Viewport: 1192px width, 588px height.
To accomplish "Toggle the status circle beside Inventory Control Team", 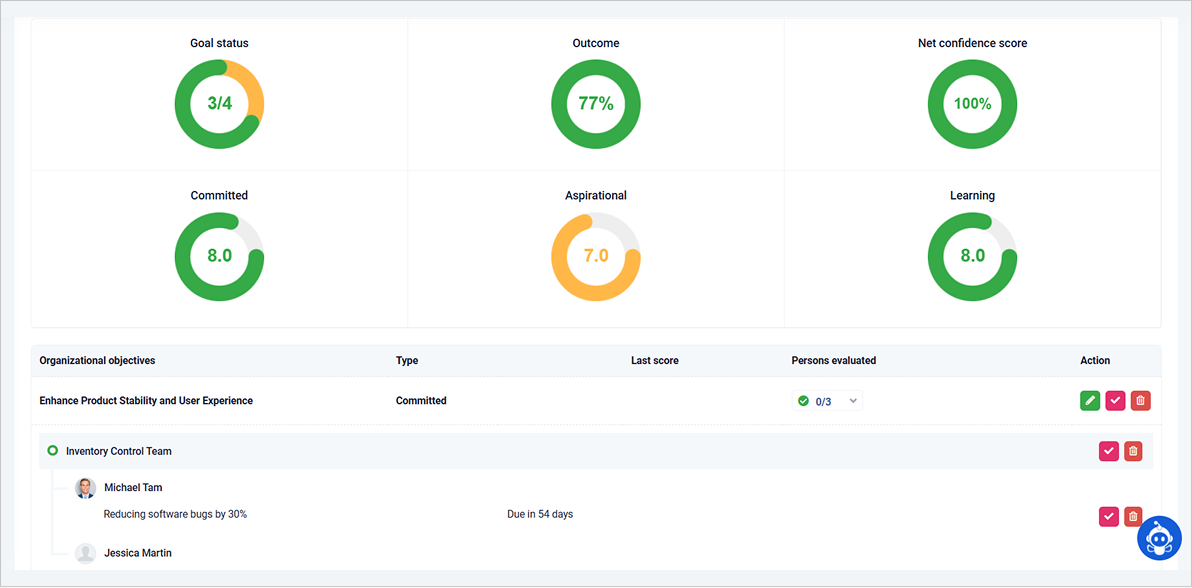I will click(x=52, y=450).
